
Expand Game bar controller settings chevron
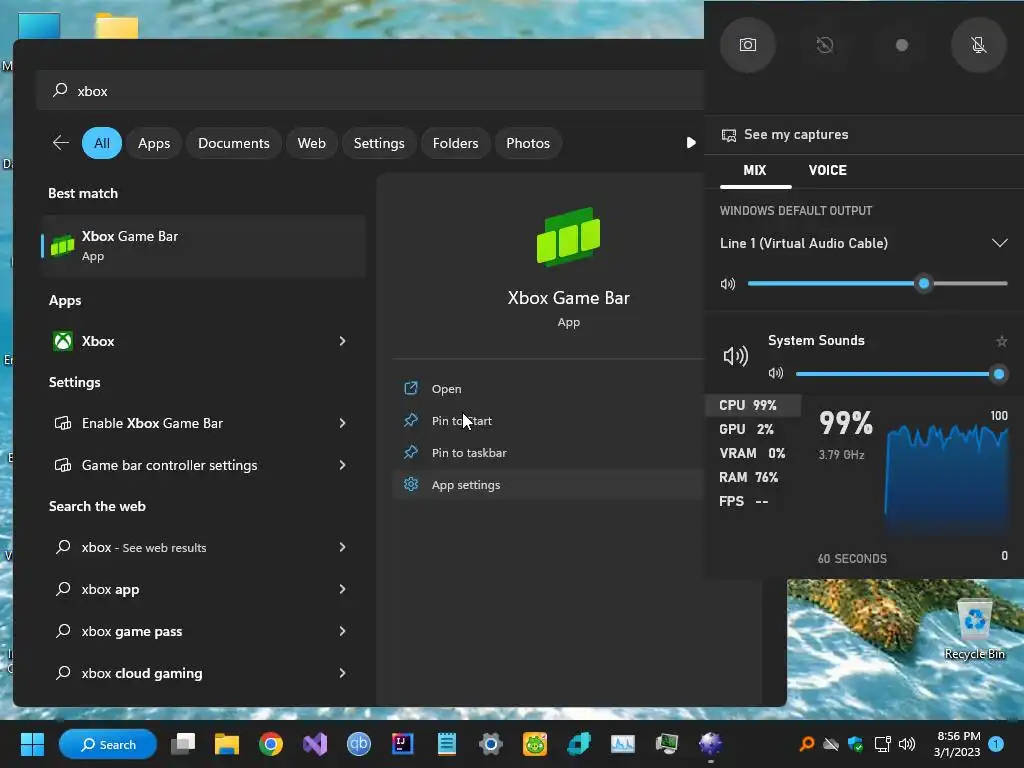tap(342, 465)
